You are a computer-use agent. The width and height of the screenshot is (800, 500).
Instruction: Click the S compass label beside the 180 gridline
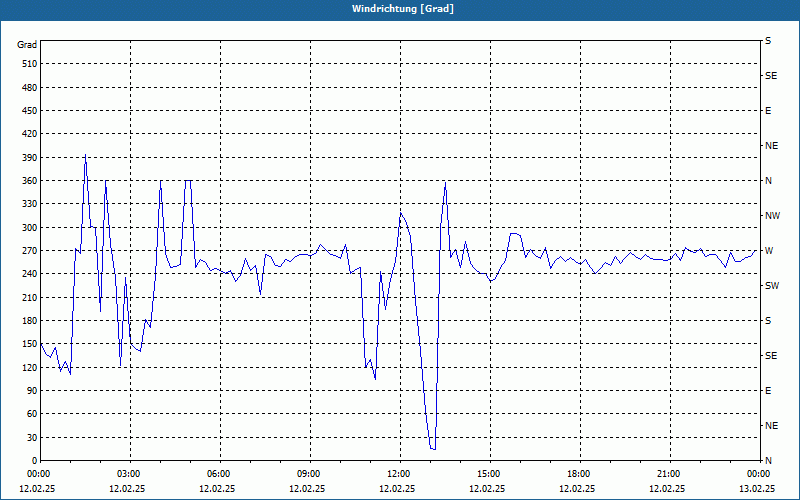point(768,321)
